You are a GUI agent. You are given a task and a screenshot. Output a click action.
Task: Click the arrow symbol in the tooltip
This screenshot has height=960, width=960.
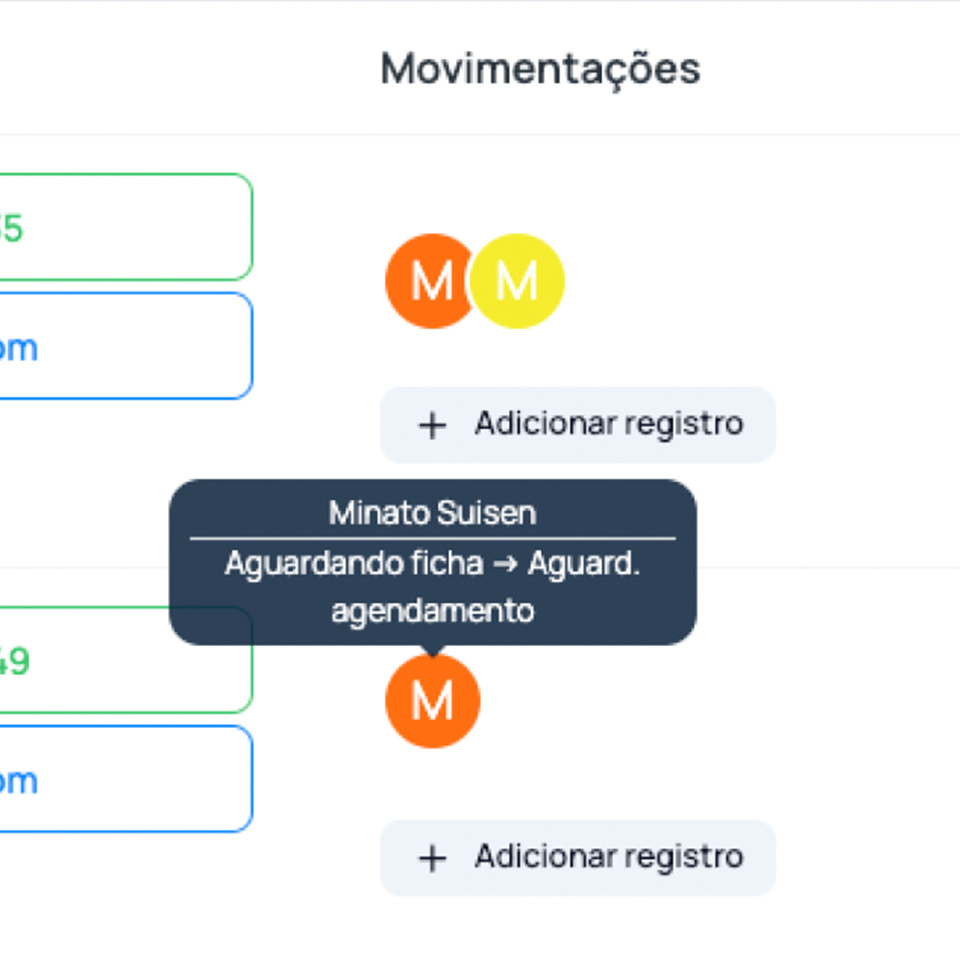pyautogui.click(x=505, y=564)
